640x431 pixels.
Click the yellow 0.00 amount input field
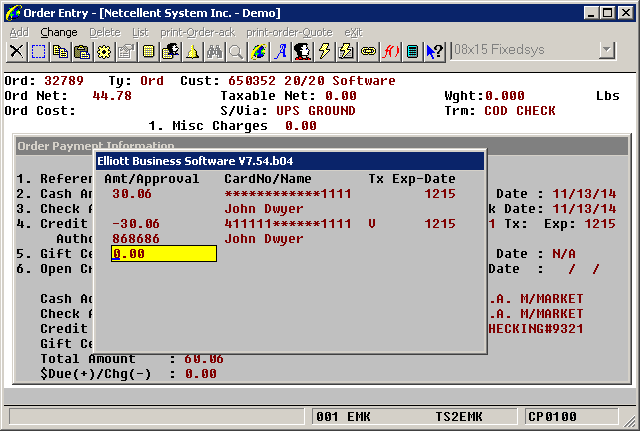tap(164, 253)
